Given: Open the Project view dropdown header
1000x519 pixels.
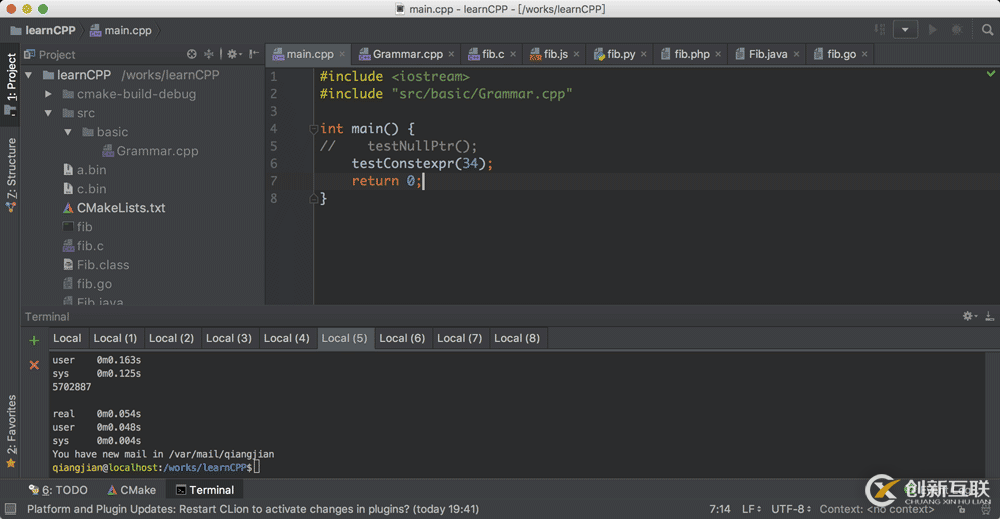Looking at the screenshot, I should tap(50, 55).
